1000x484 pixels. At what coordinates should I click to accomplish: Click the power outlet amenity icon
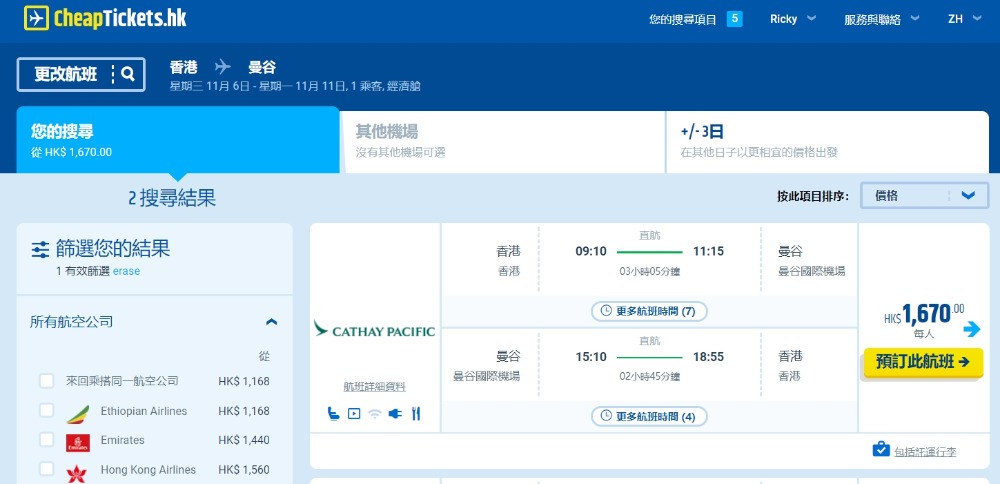point(395,414)
